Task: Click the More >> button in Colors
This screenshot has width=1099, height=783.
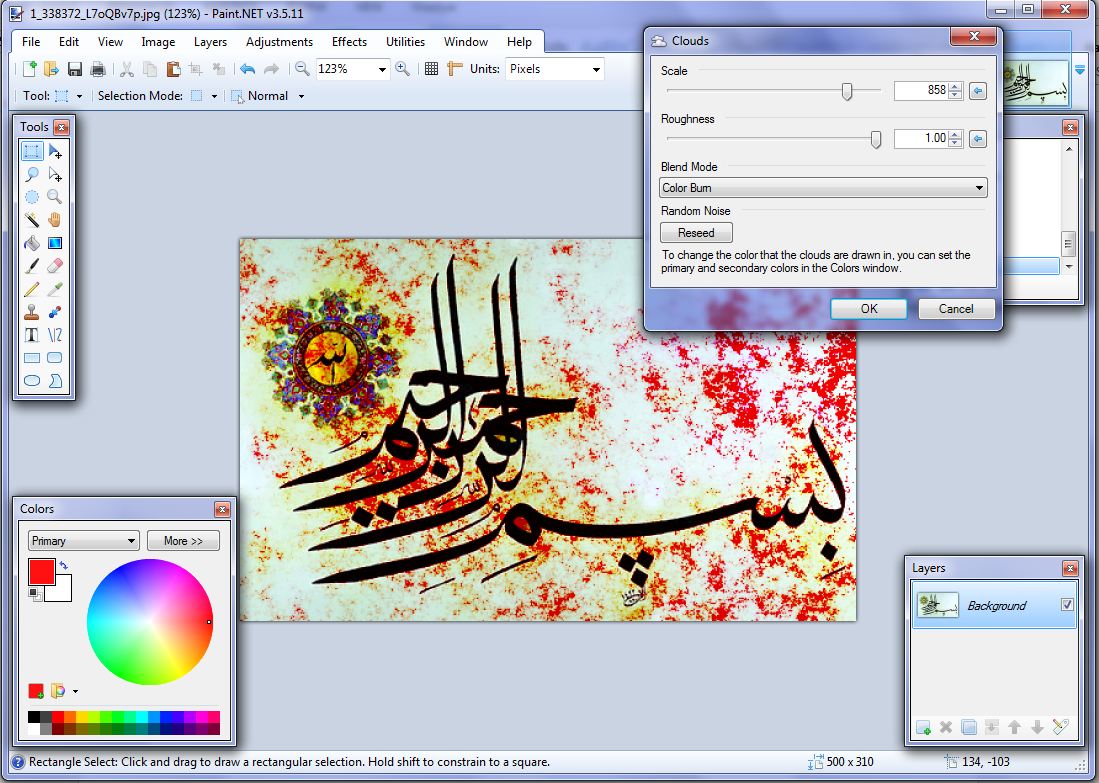Action: coord(183,541)
